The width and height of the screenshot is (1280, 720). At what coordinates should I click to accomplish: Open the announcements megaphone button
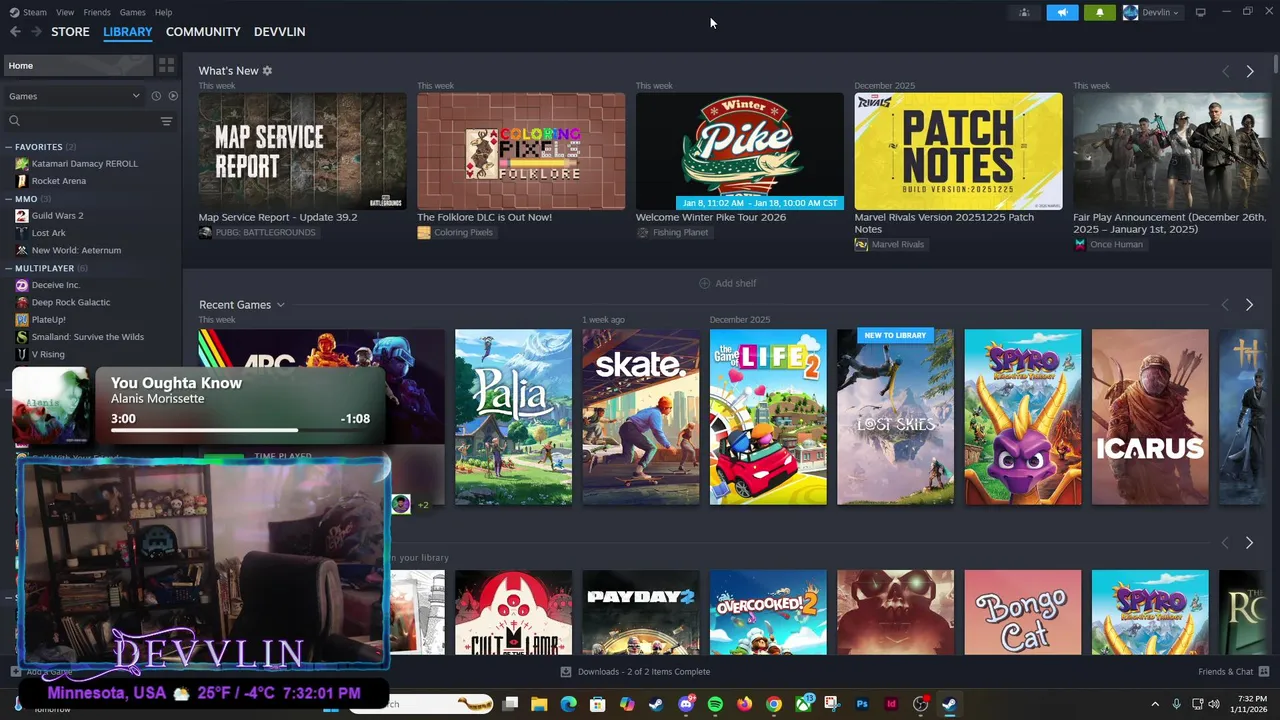click(1062, 12)
